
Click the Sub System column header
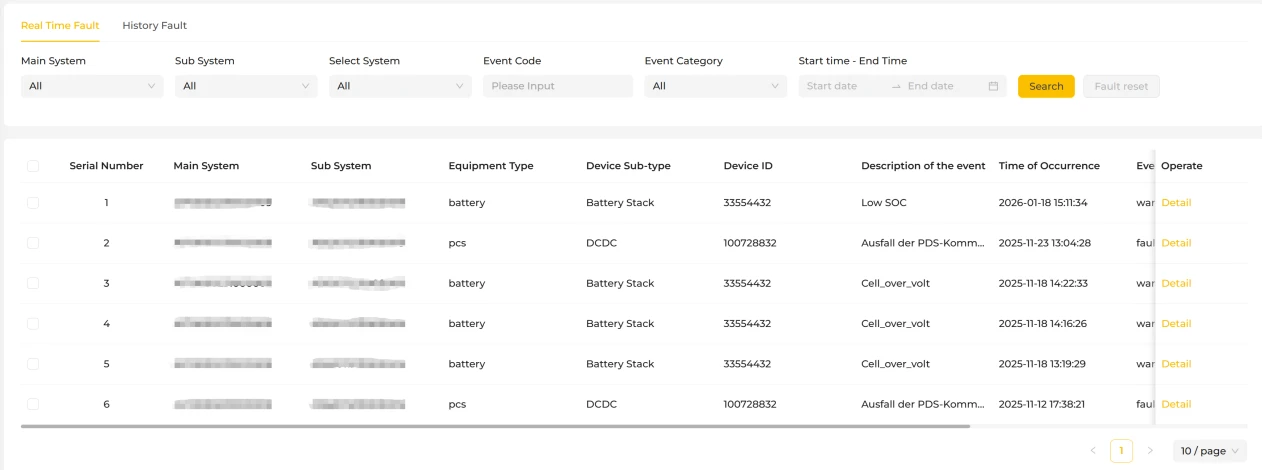pos(341,166)
